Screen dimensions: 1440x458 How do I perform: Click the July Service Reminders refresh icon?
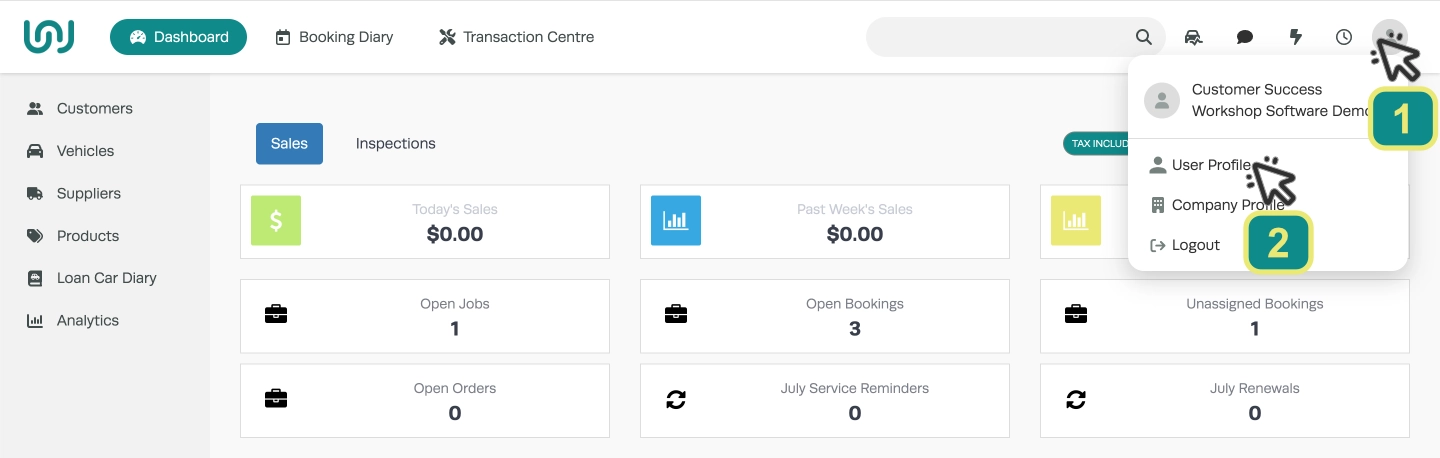tap(676, 400)
